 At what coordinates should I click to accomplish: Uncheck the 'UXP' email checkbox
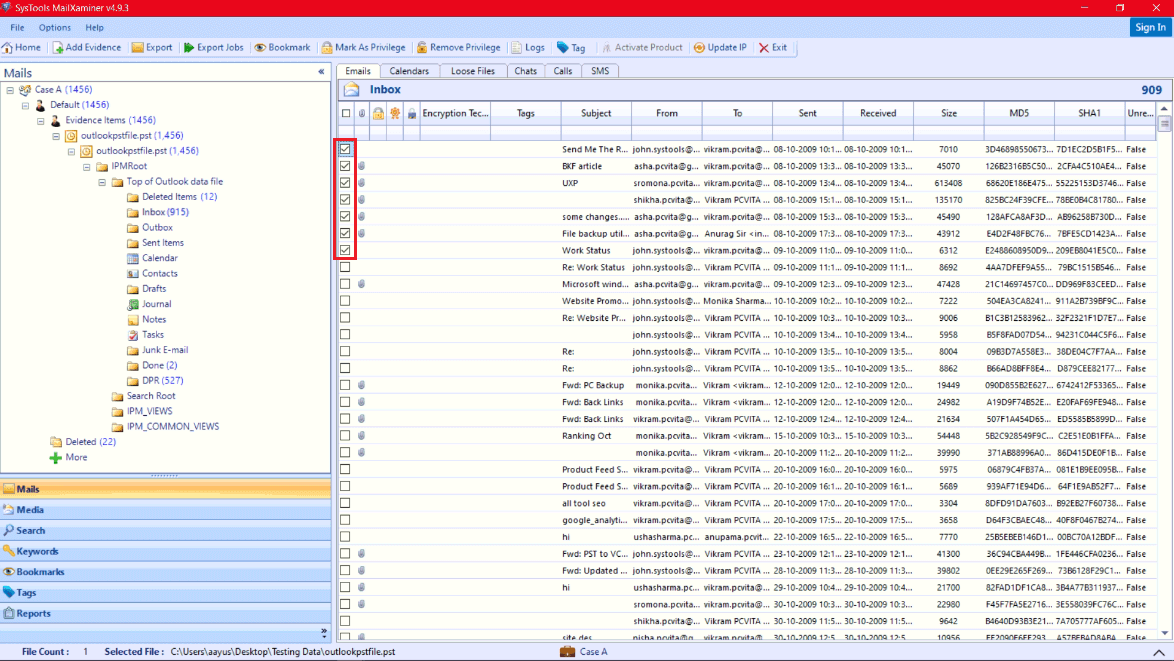tap(345, 183)
